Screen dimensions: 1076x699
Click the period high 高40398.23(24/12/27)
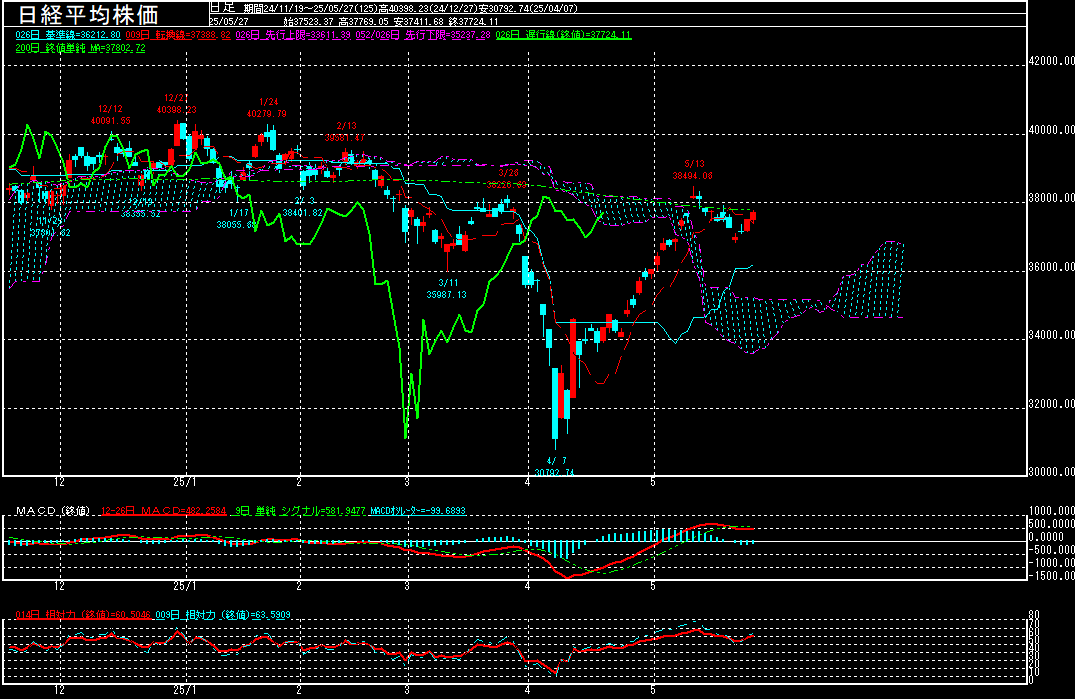pyautogui.click(x=428, y=9)
